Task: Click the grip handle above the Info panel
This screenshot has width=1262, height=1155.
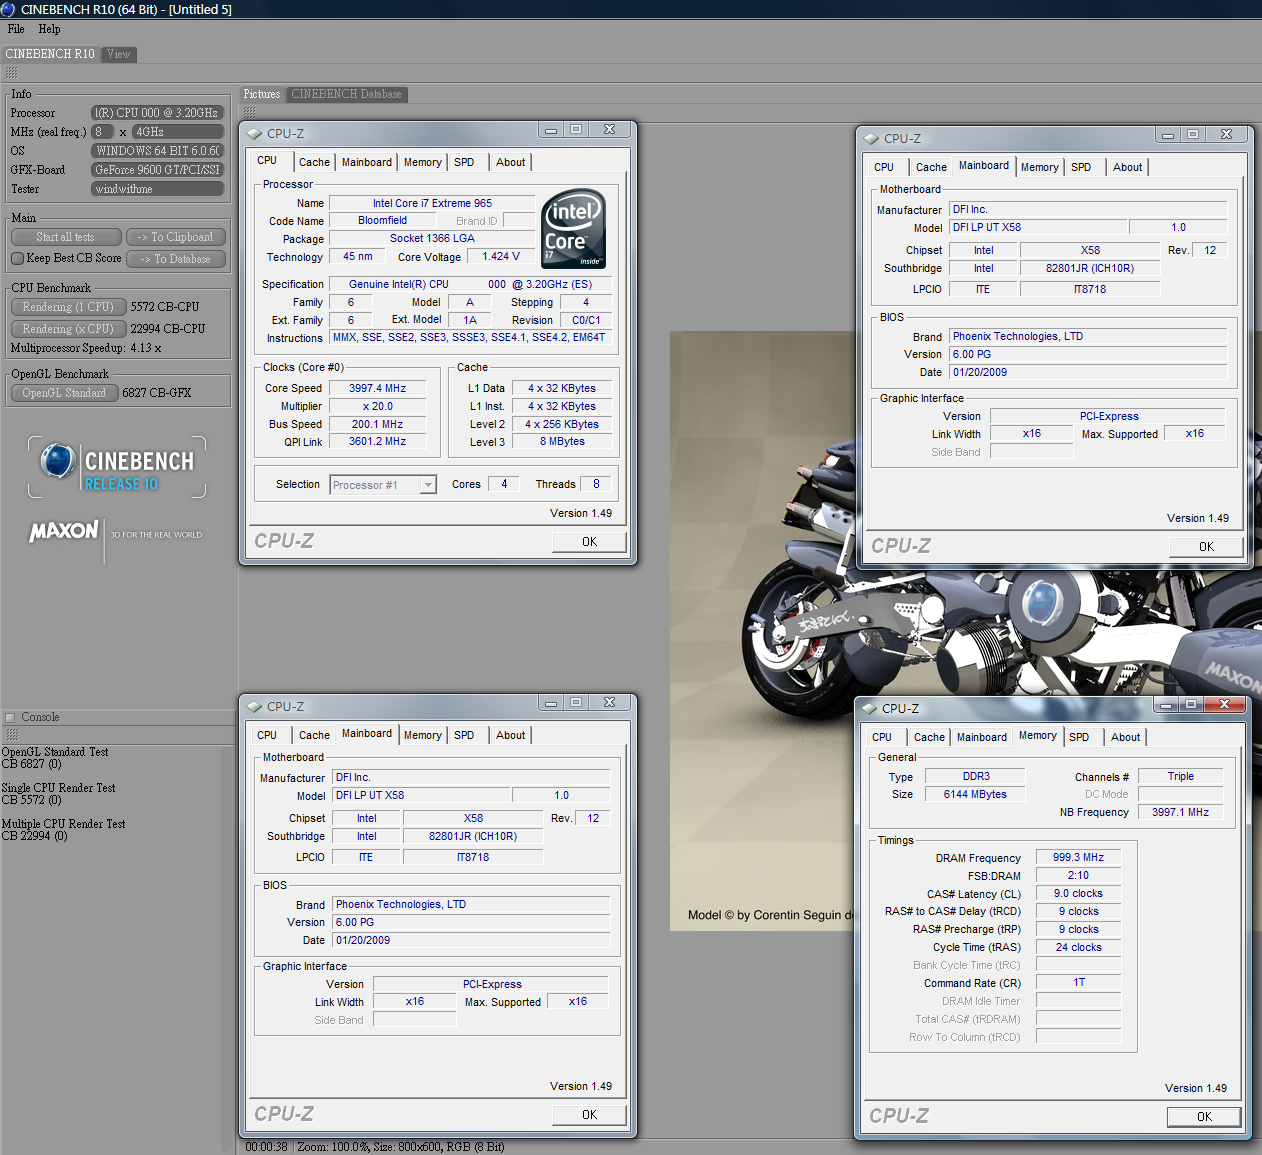Action: click(x=12, y=73)
